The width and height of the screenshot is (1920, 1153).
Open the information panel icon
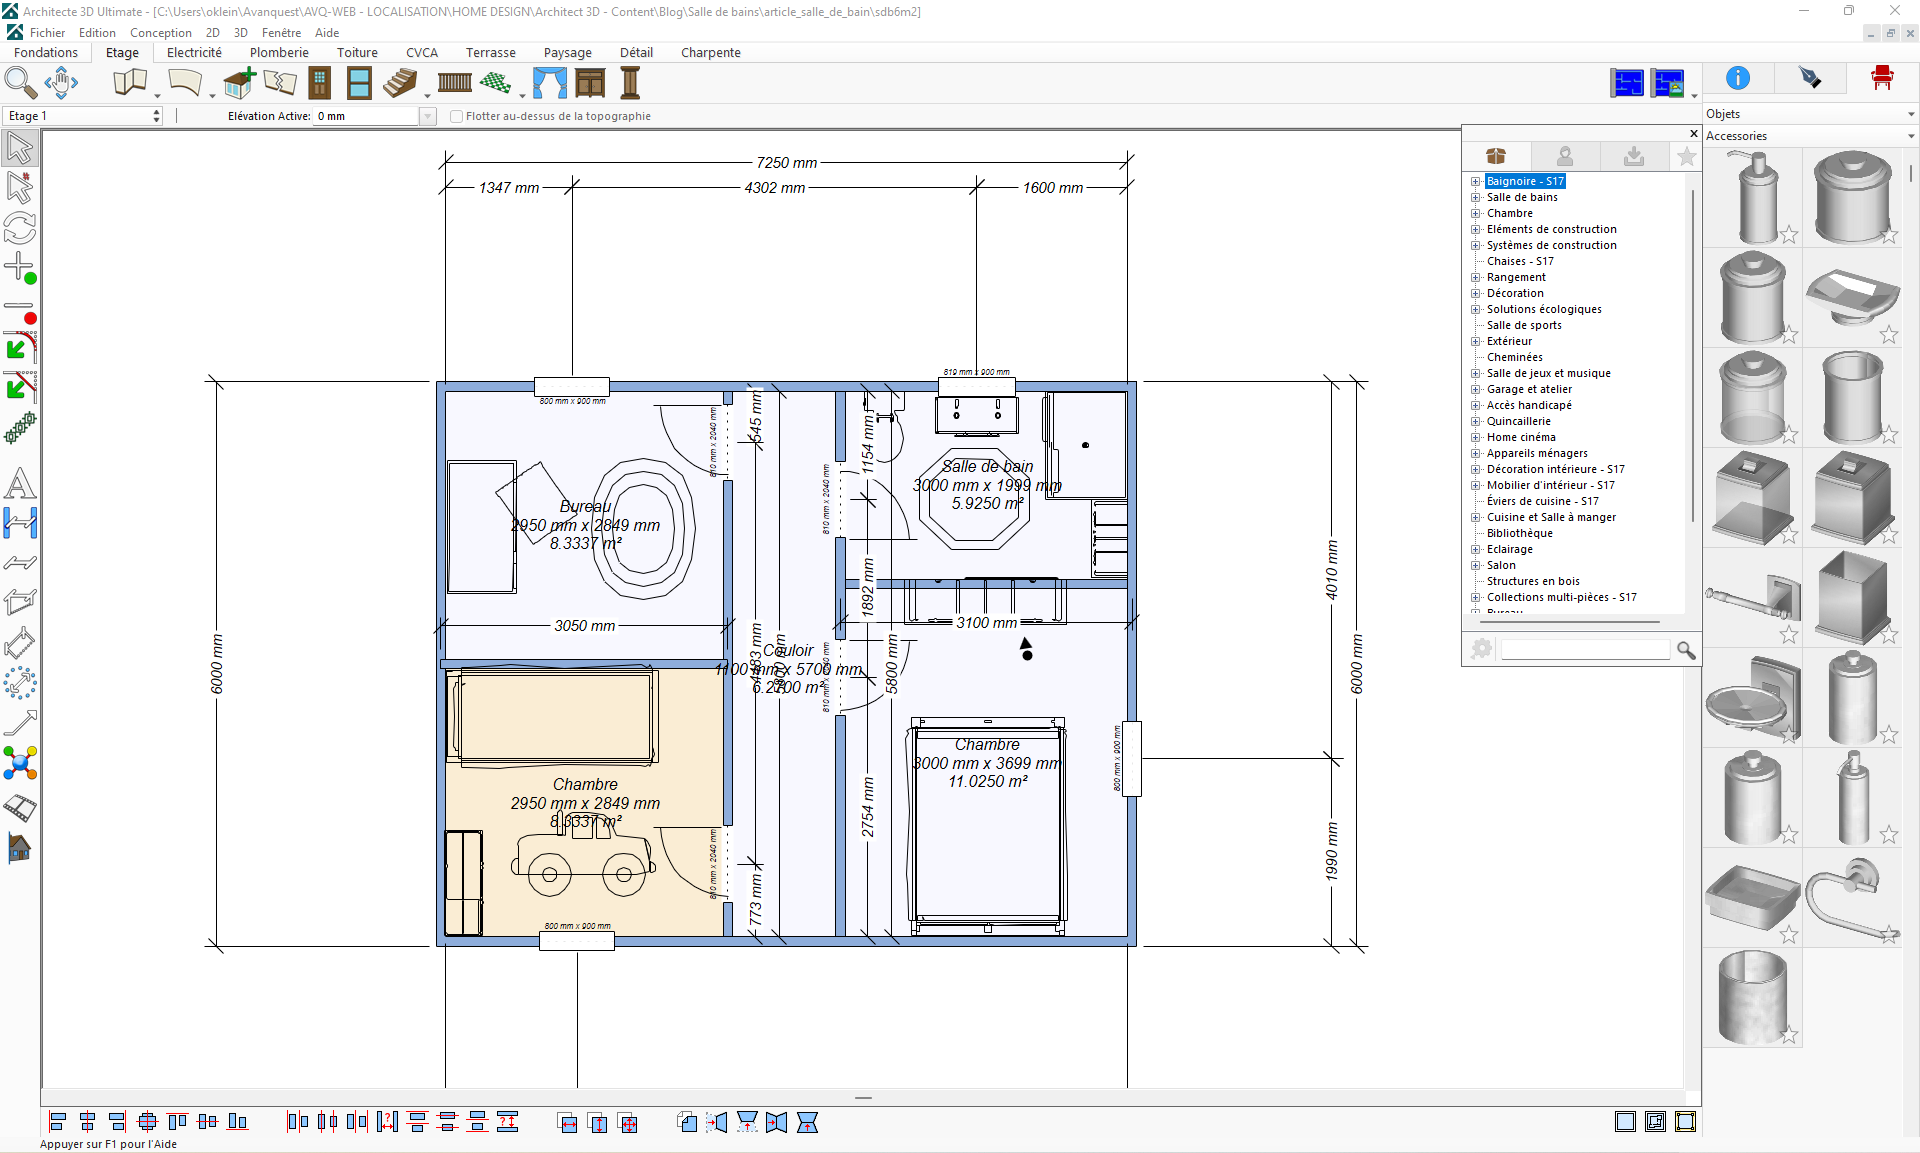tap(1738, 78)
